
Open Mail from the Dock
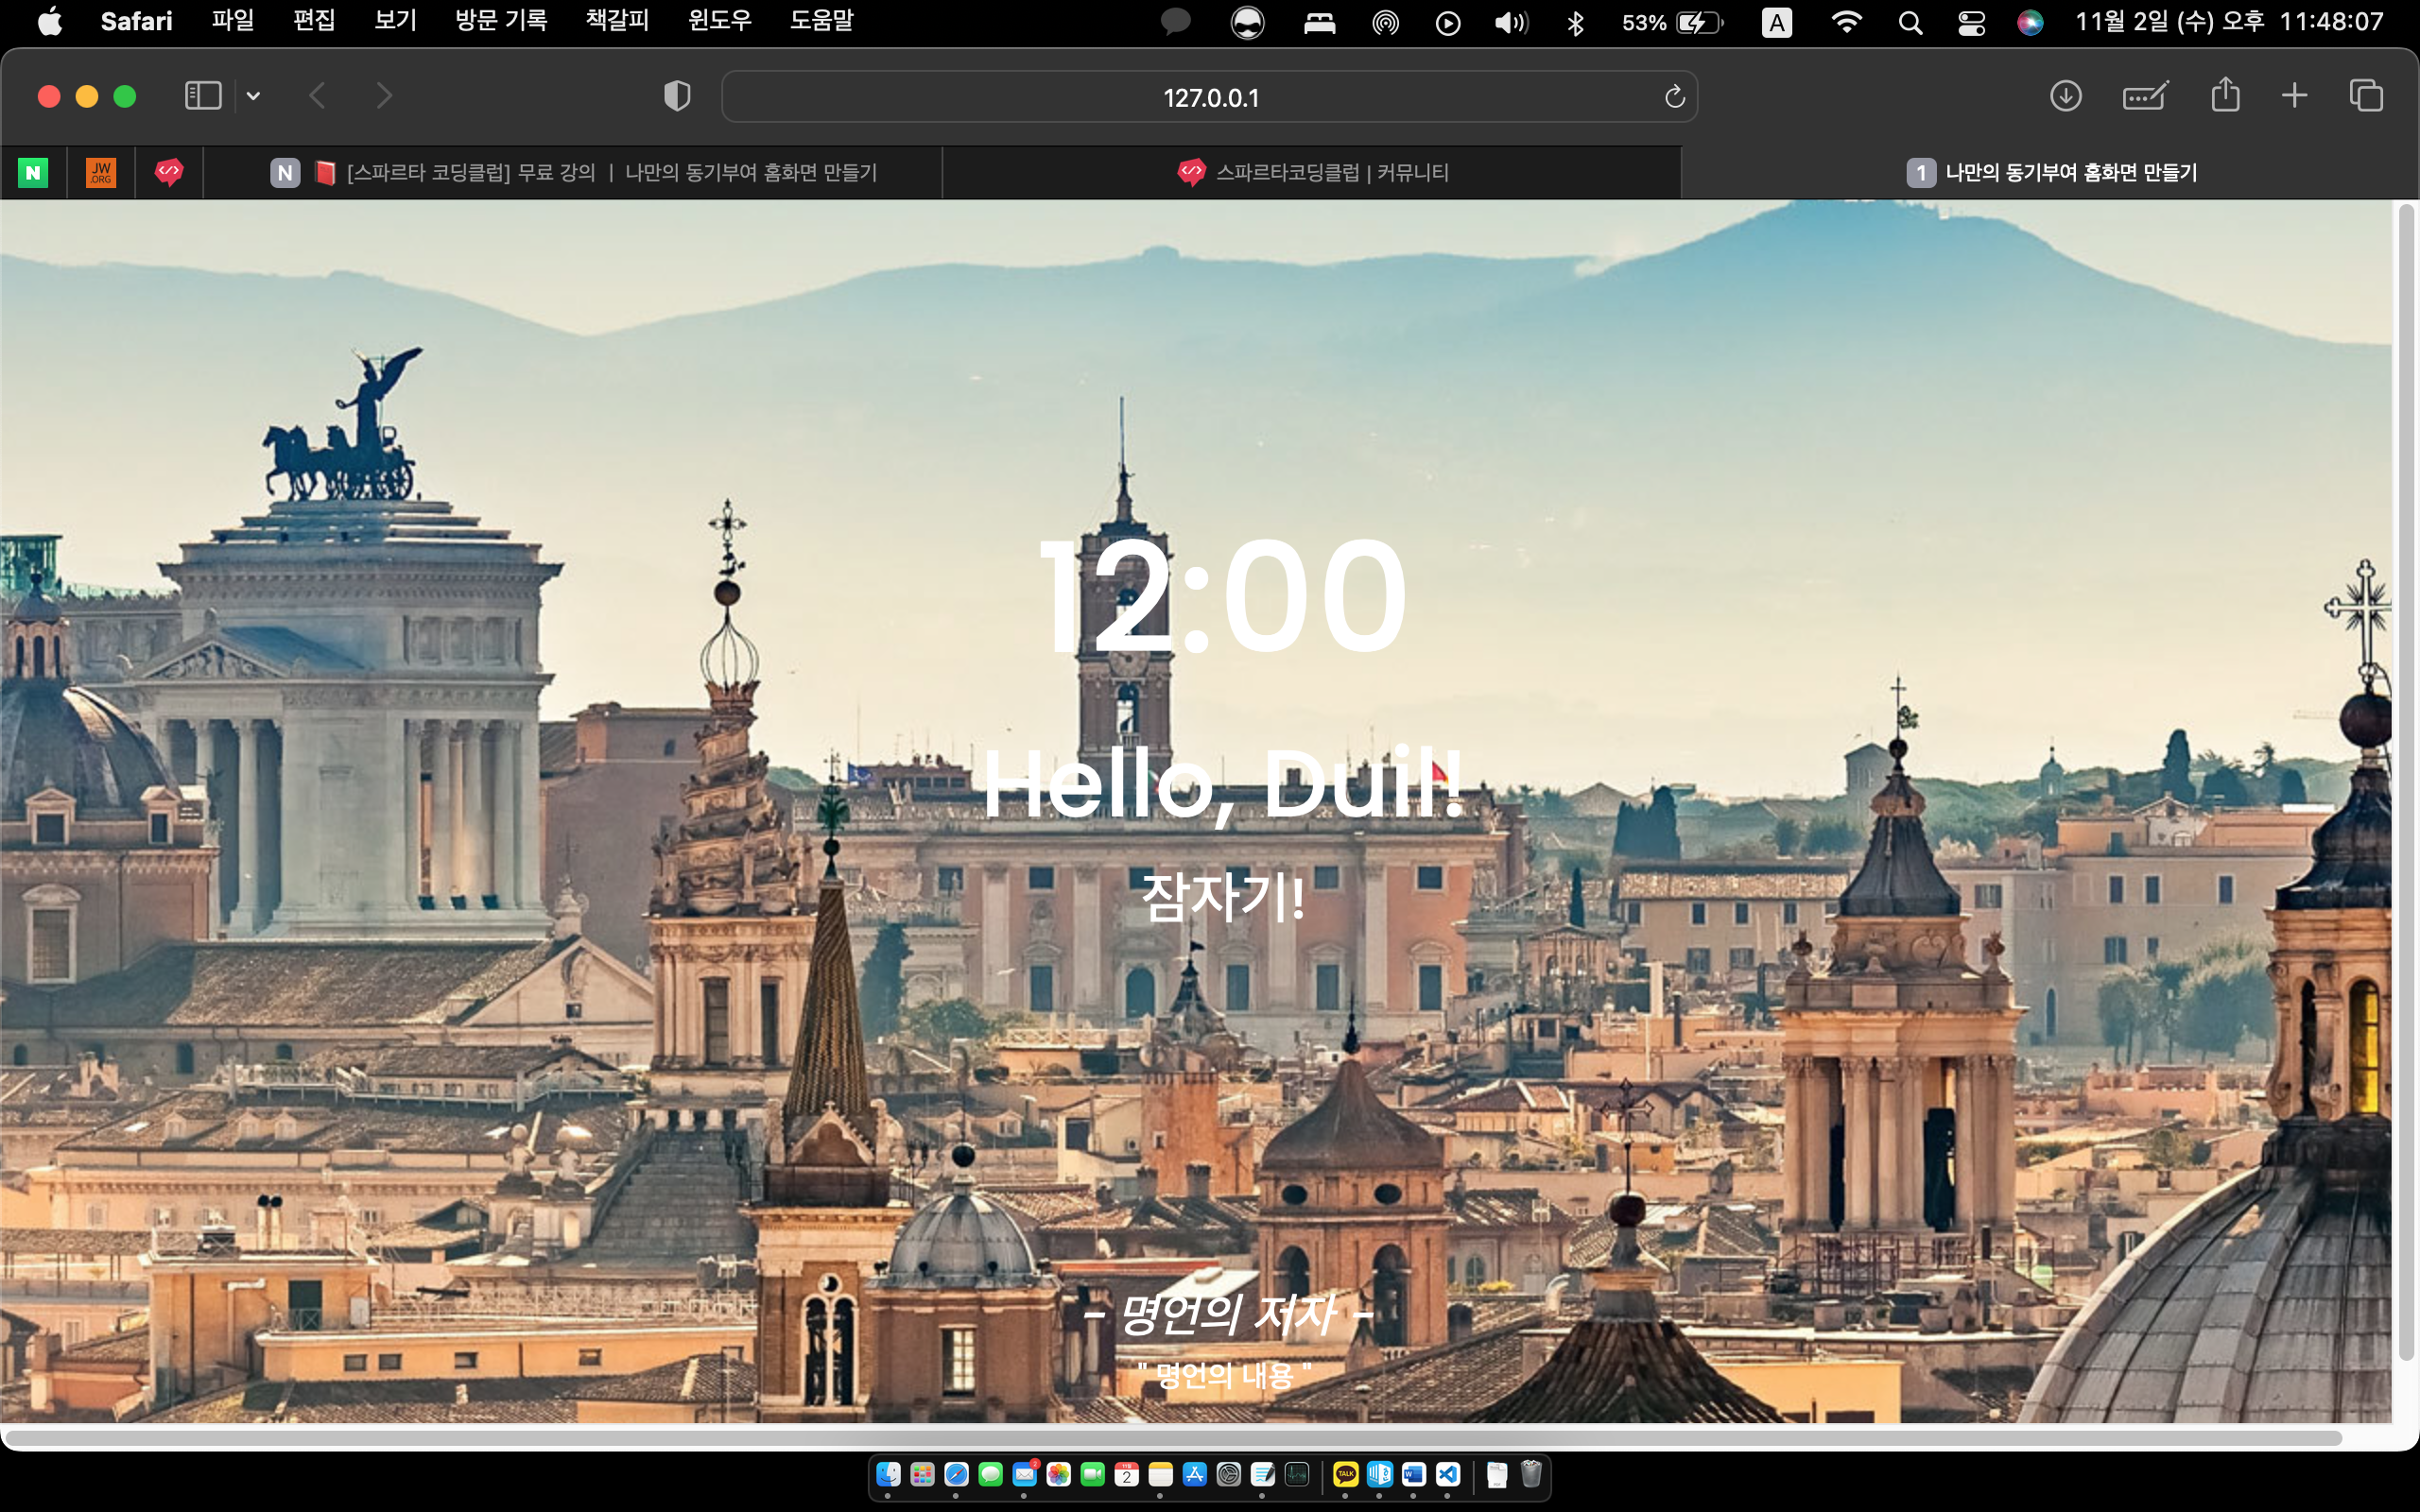[x=1025, y=1474]
